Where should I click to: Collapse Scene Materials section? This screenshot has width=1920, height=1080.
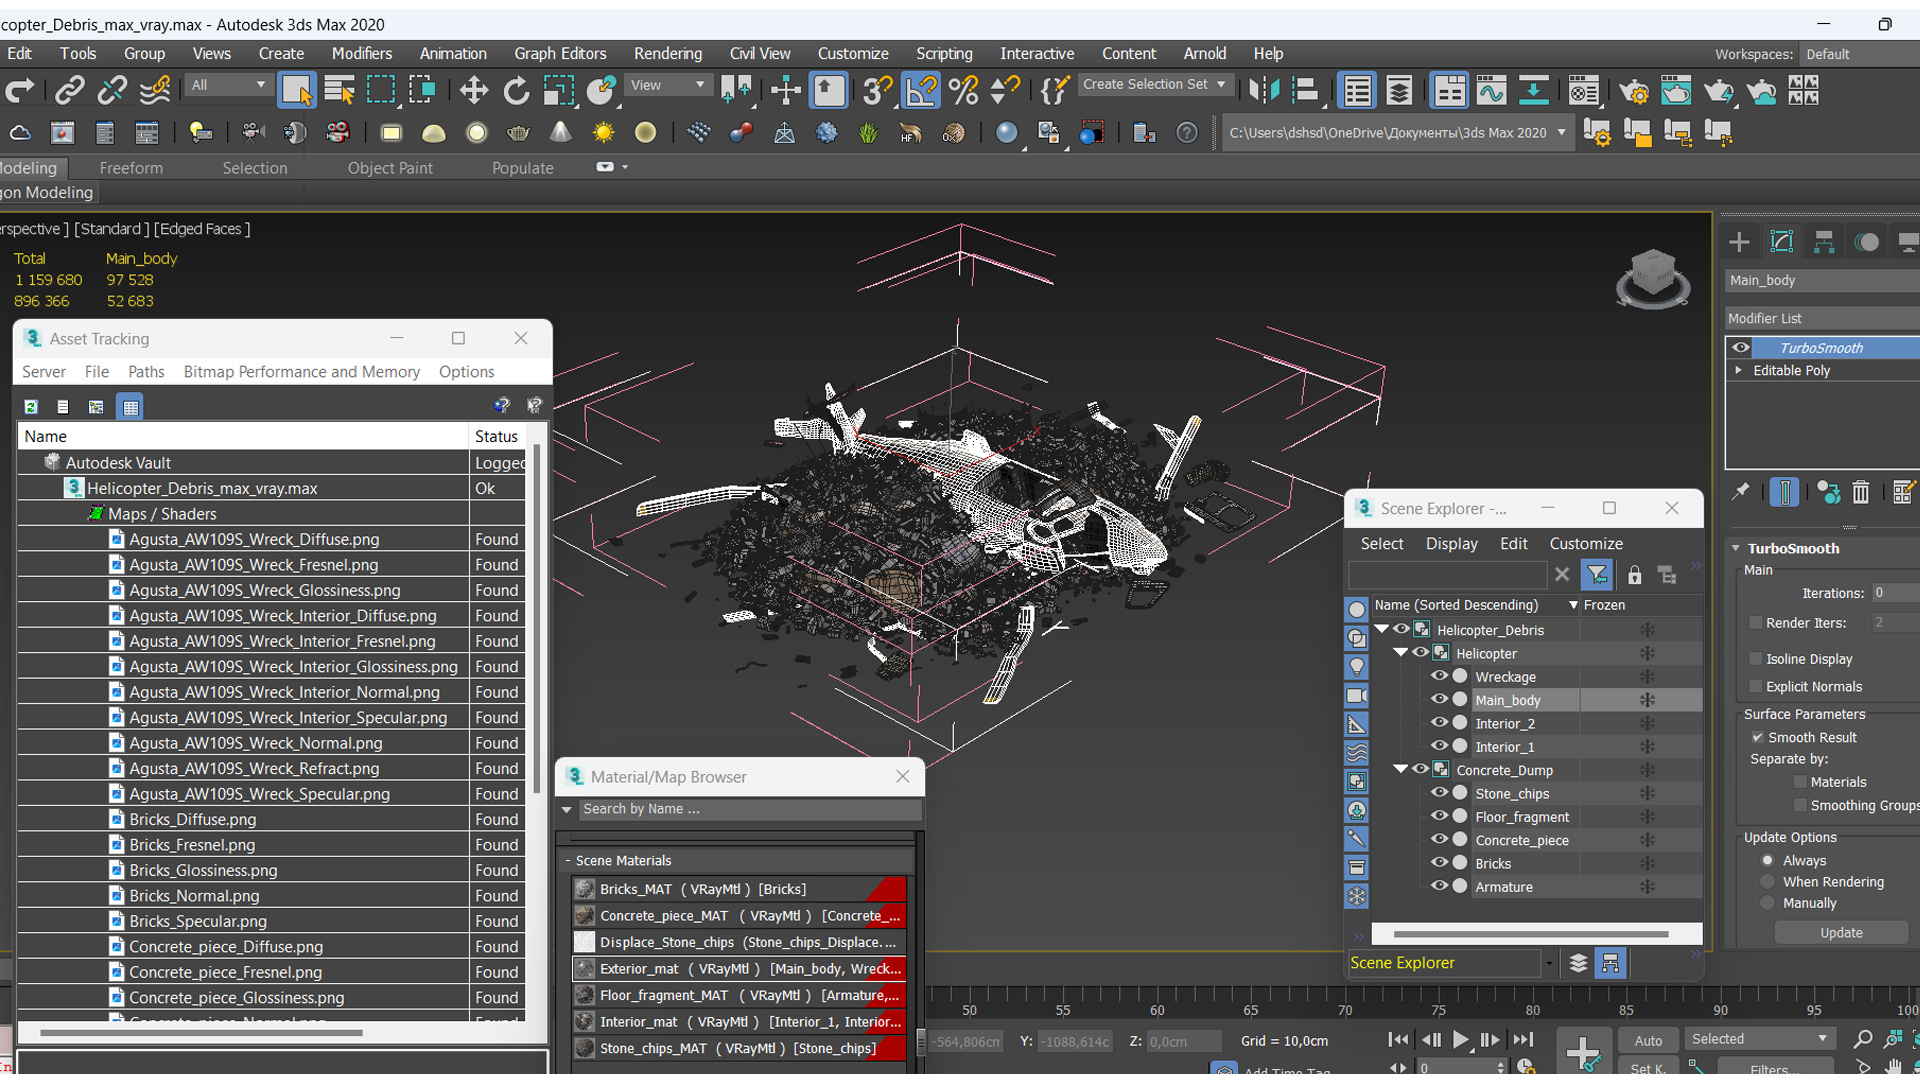(568, 860)
